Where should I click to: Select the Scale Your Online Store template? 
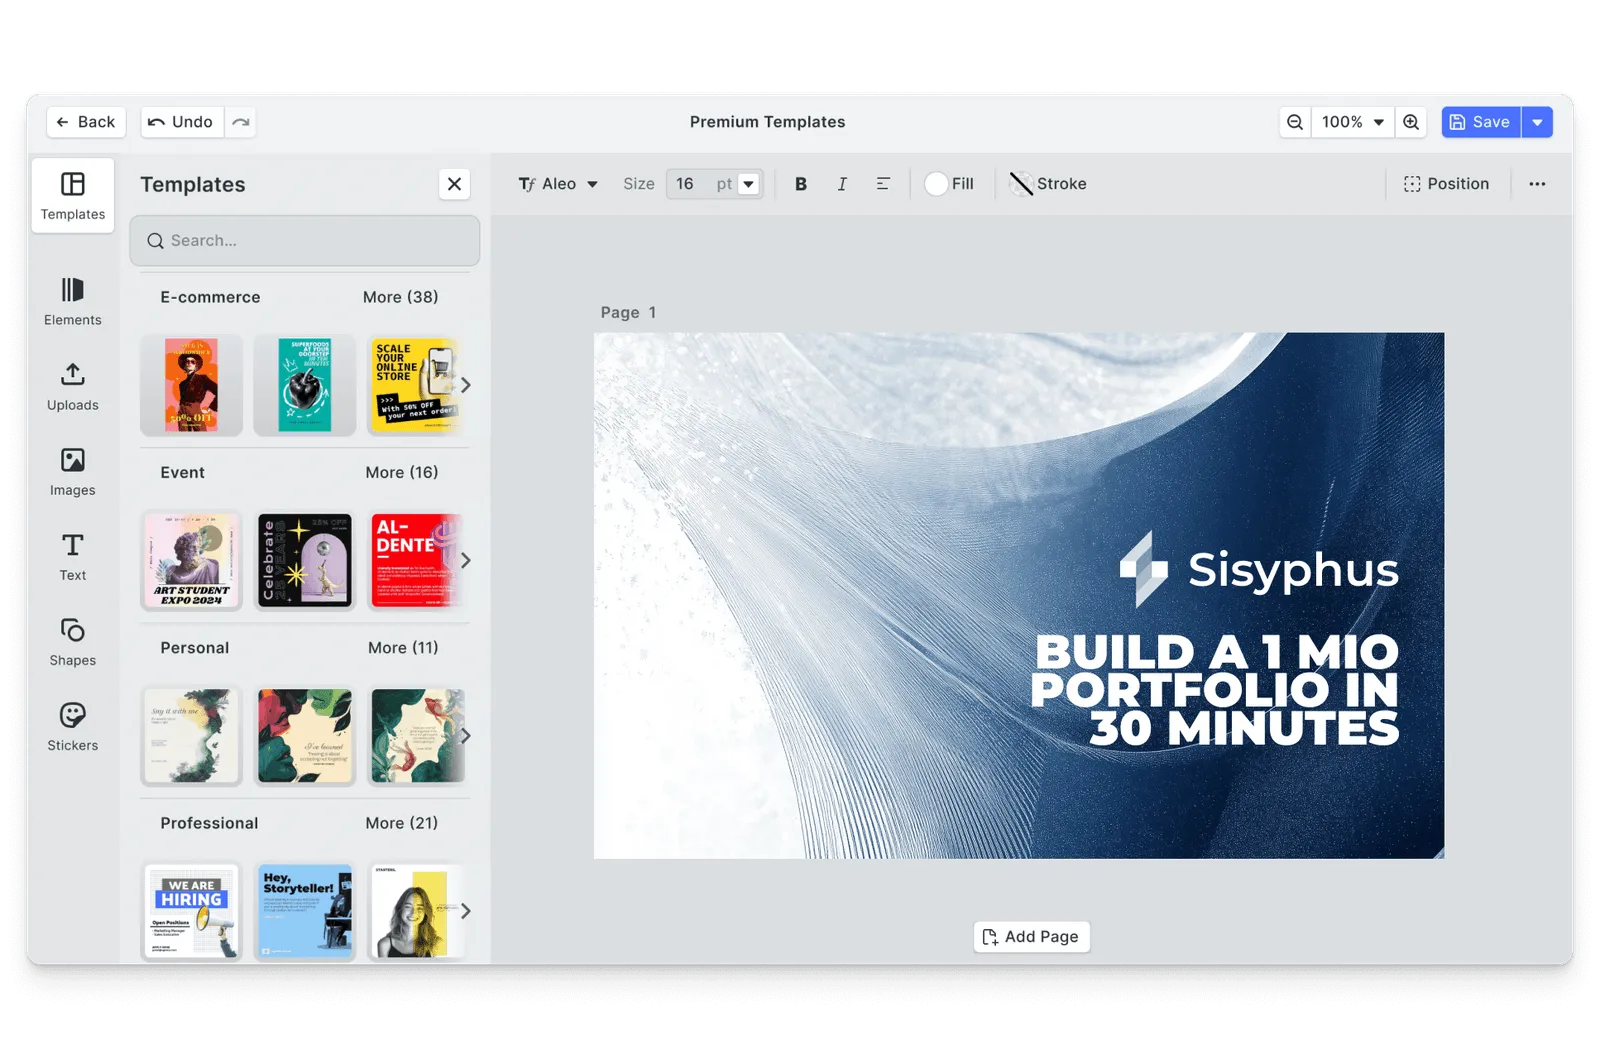tap(415, 385)
